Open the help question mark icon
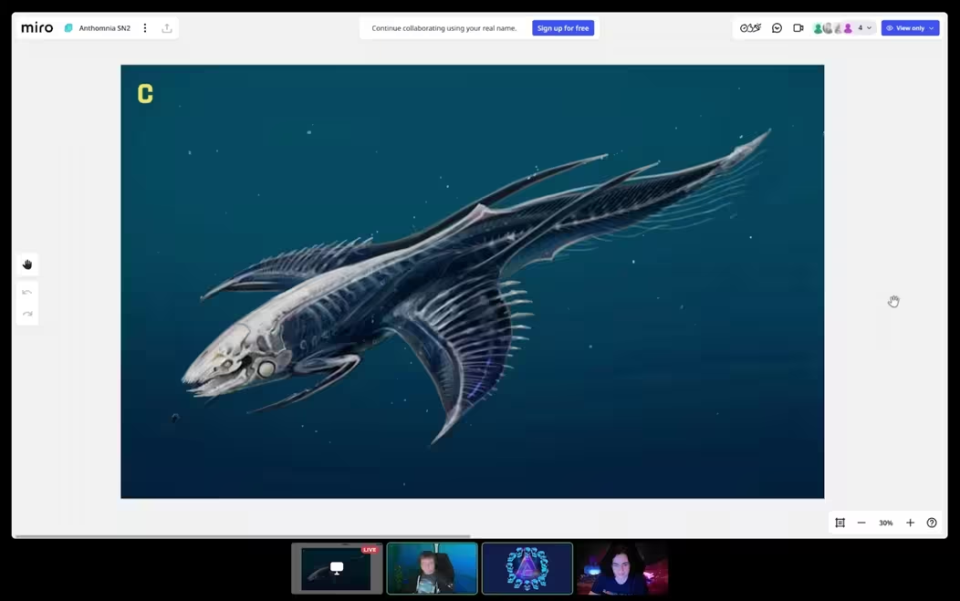Image resolution: width=960 pixels, height=601 pixels. click(x=932, y=523)
